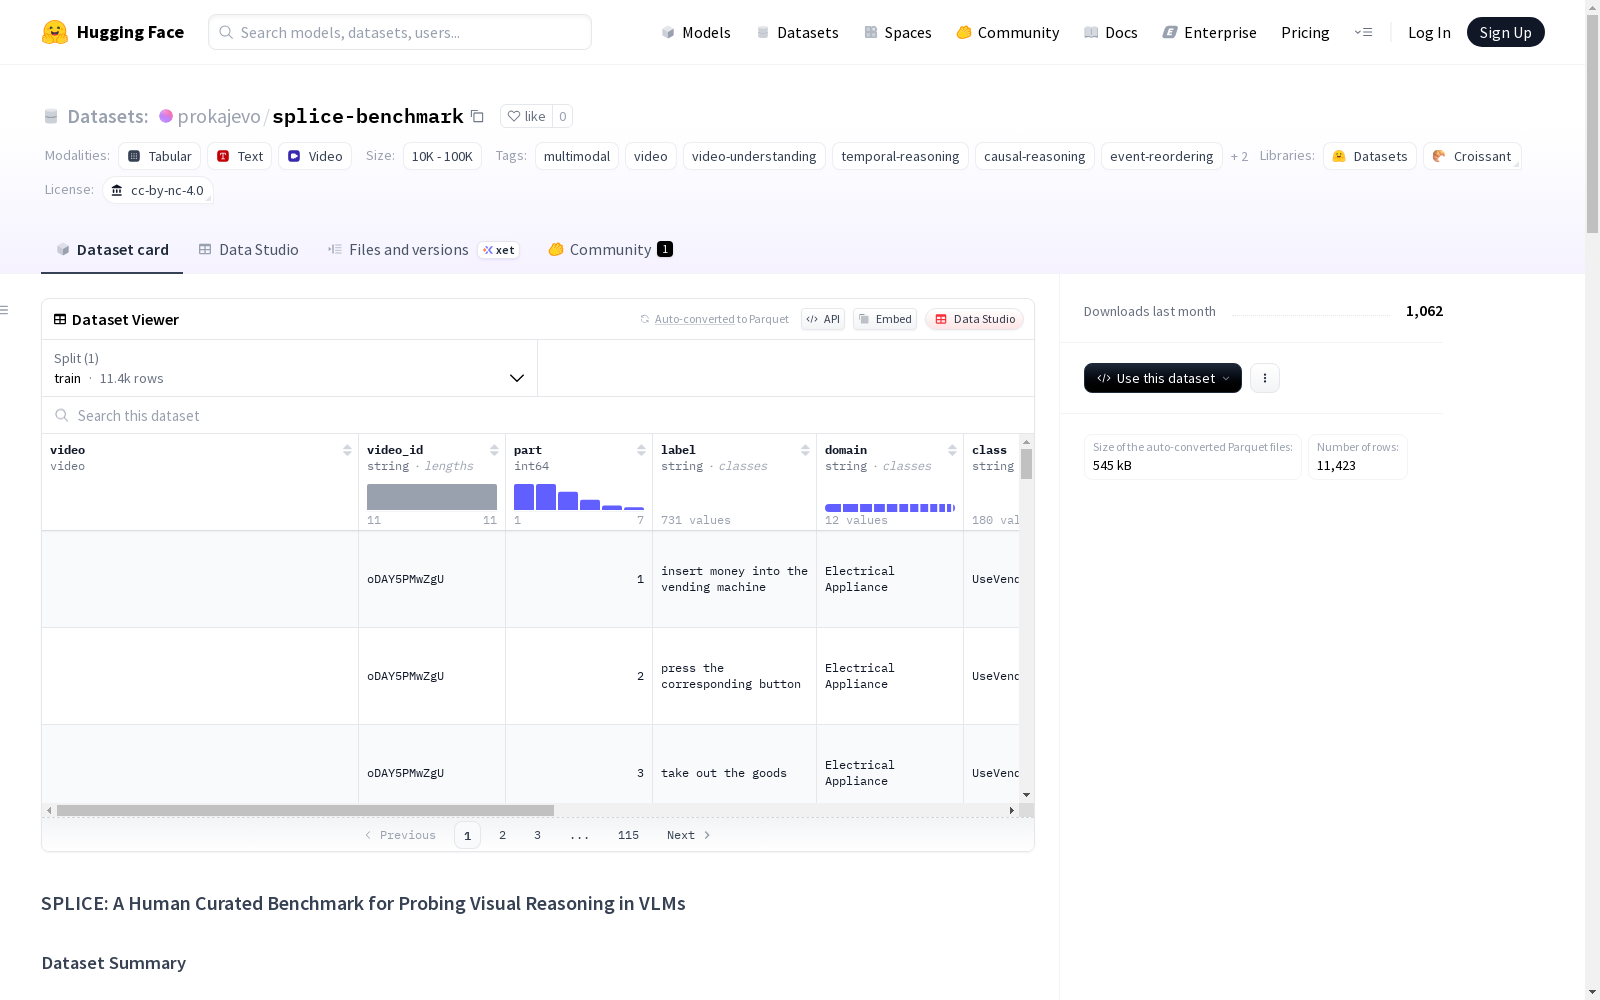Screen dimensions: 1600x1000
Task: Expand the +2 more tags
Action: point(1239,157)
